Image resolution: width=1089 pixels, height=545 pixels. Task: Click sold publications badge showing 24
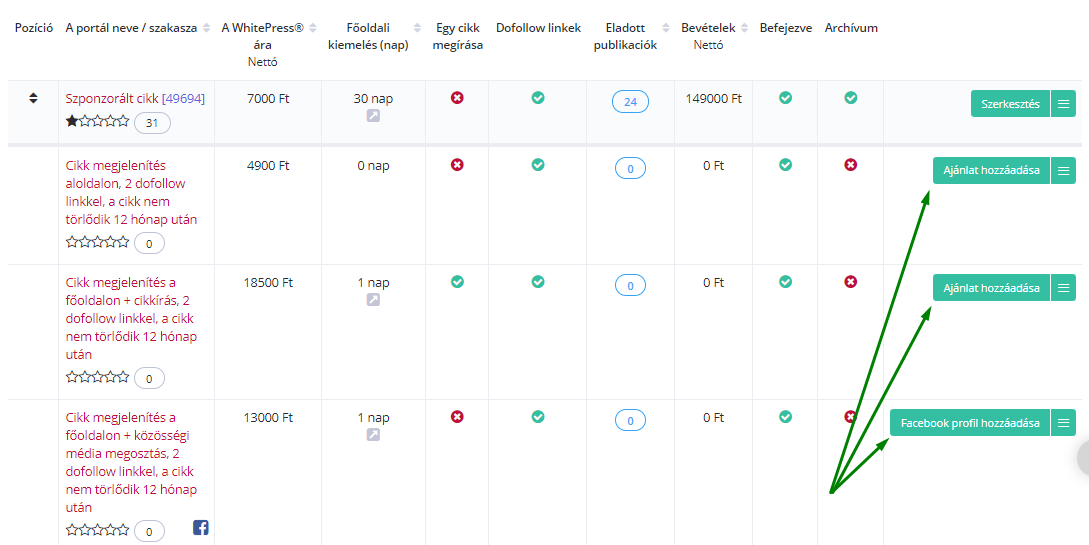click(x=630, y=101)
